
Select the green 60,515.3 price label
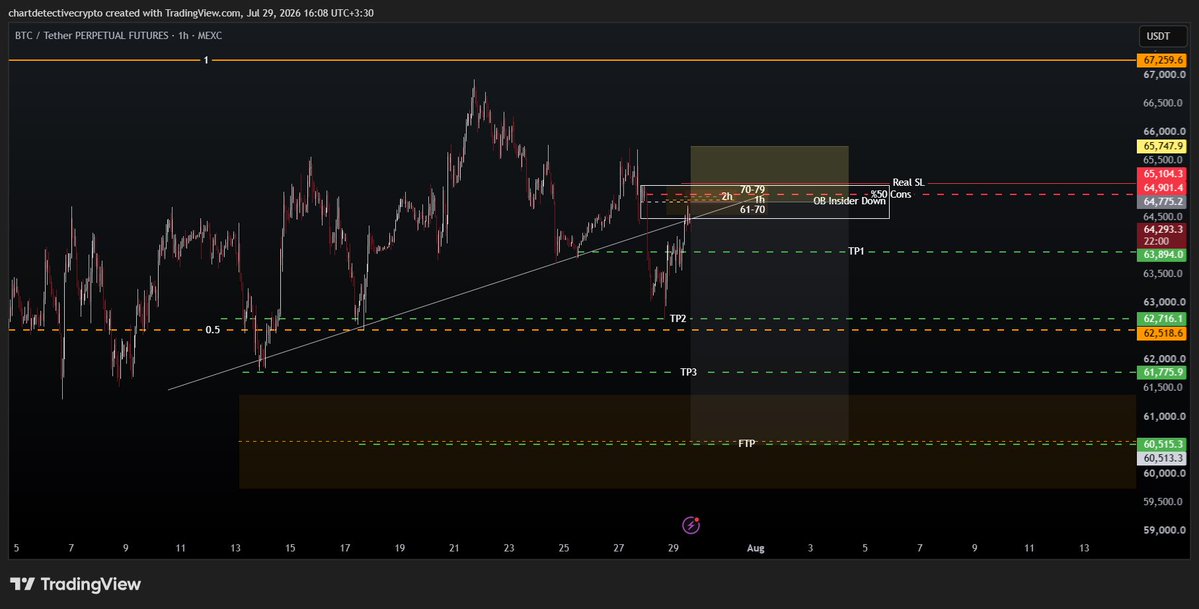coord(1162,444)
